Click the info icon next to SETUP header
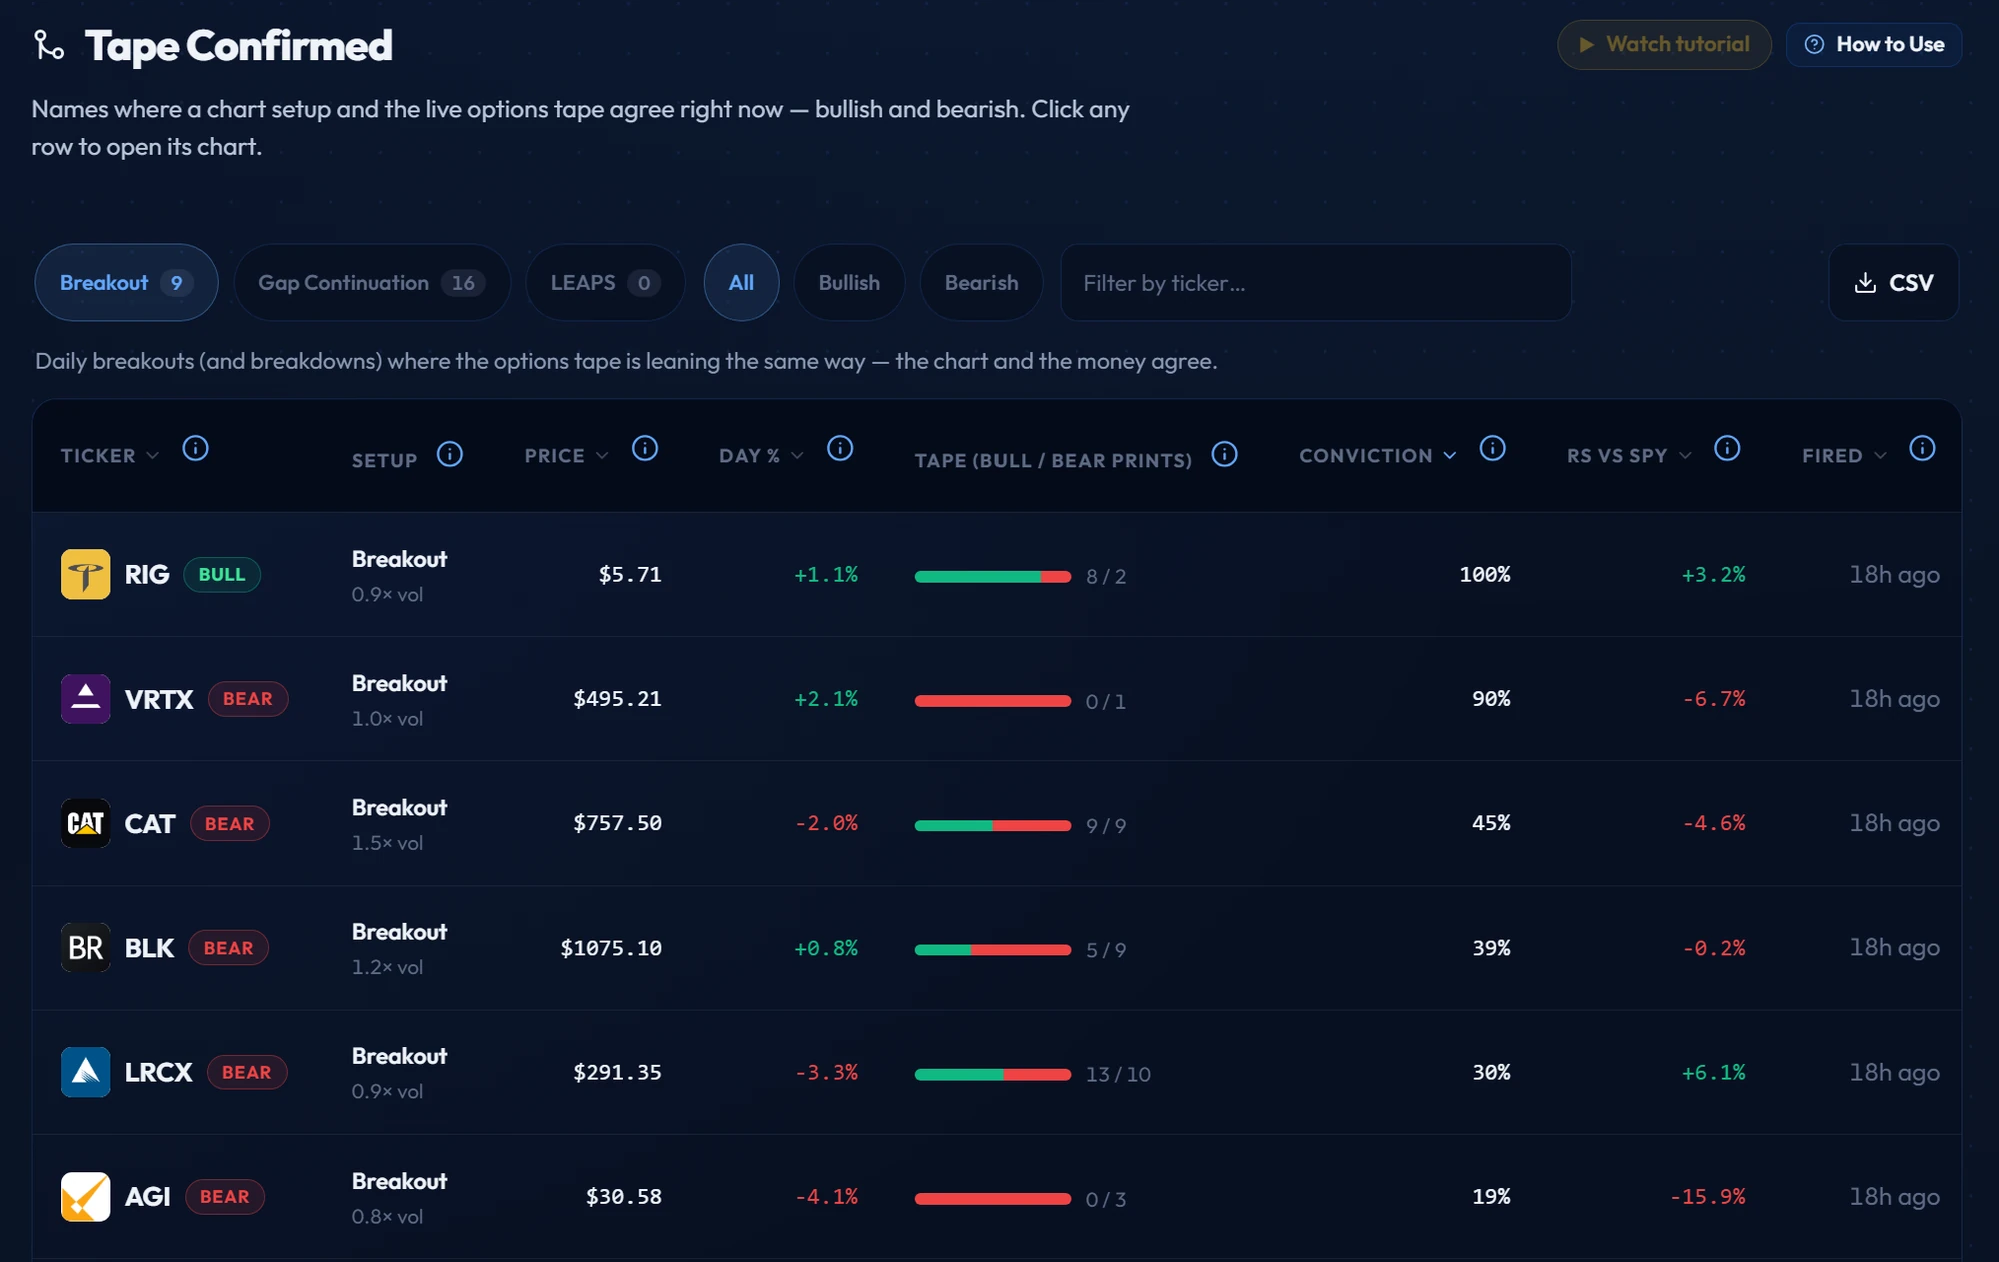Screen dimensions: 1999x1262 pyautogui.click(x=450, y=454)
